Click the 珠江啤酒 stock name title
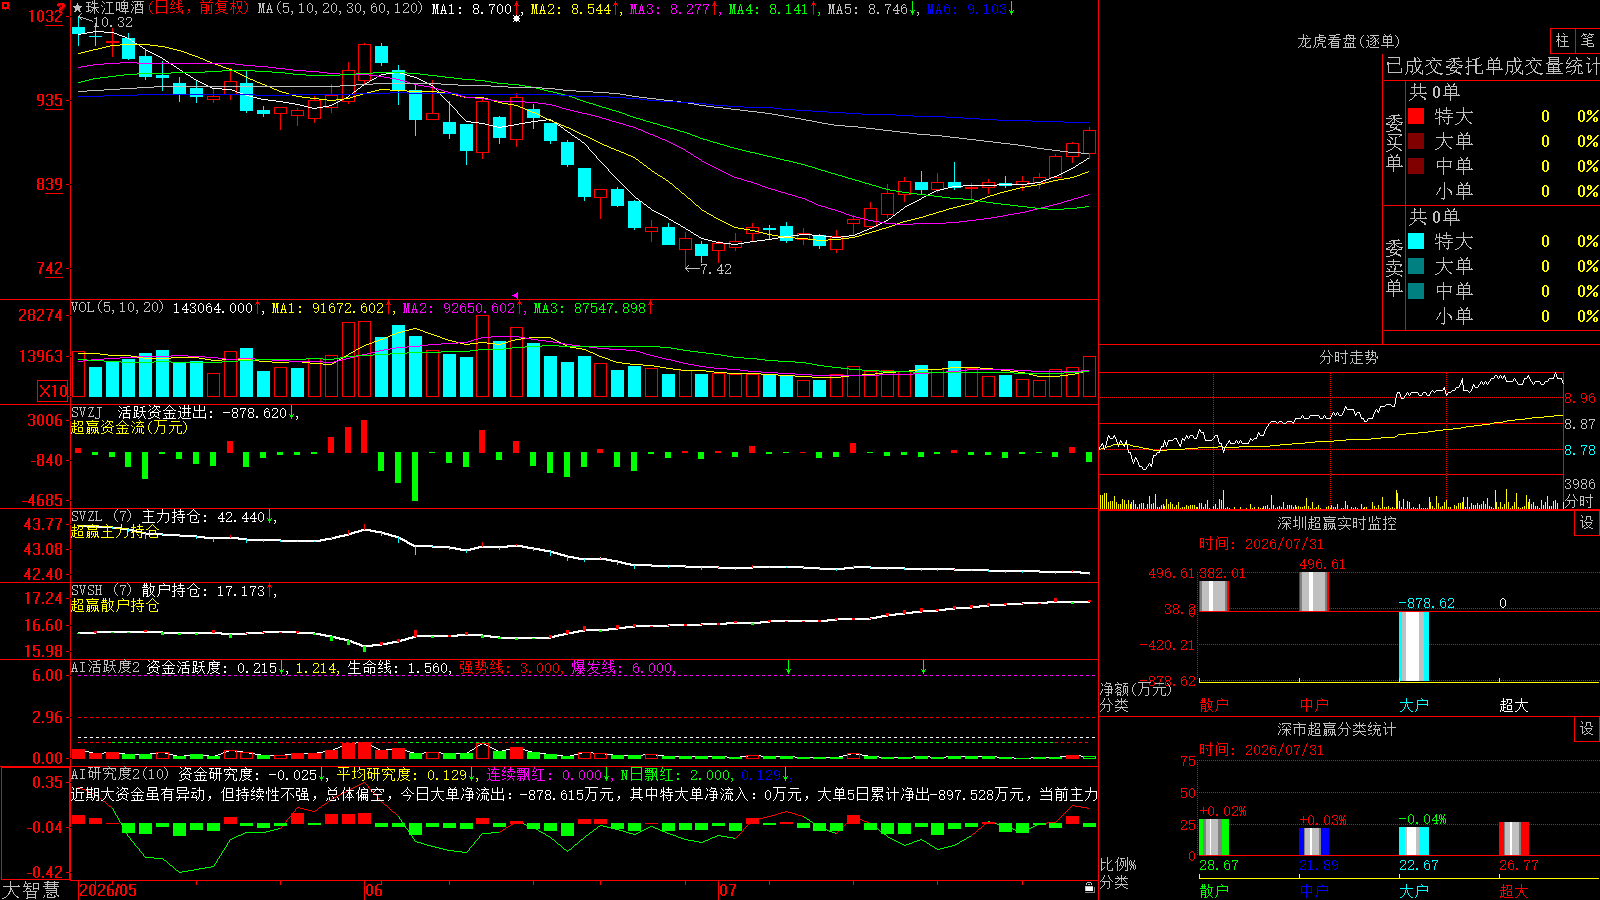 [x=115, y=8]
